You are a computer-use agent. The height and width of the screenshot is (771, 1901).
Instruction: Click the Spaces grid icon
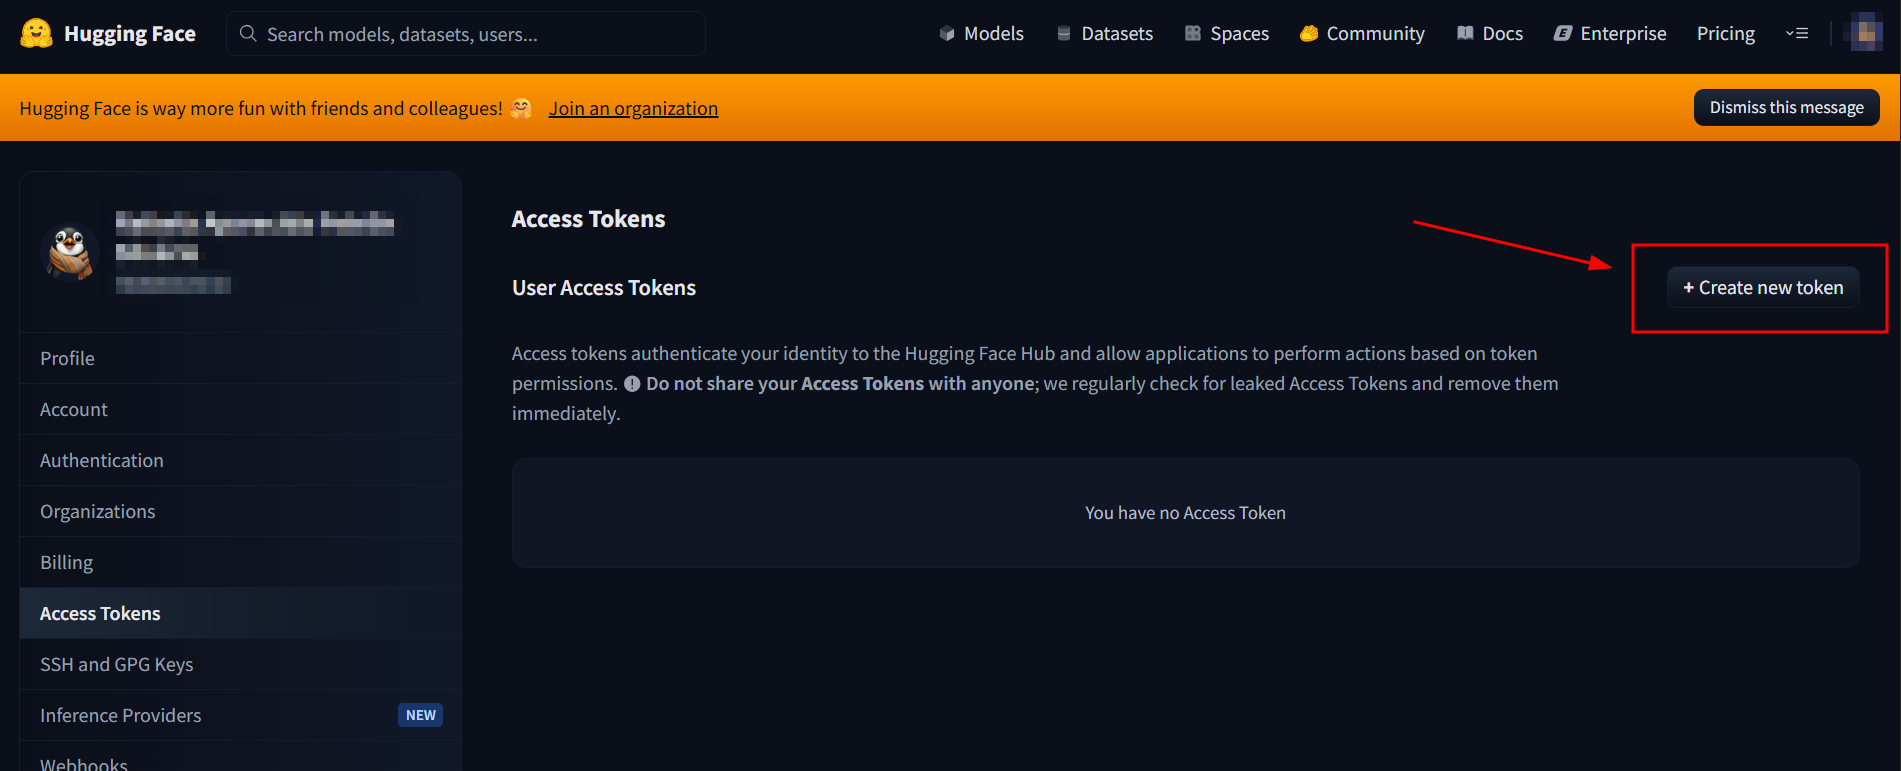(1193, 34)
